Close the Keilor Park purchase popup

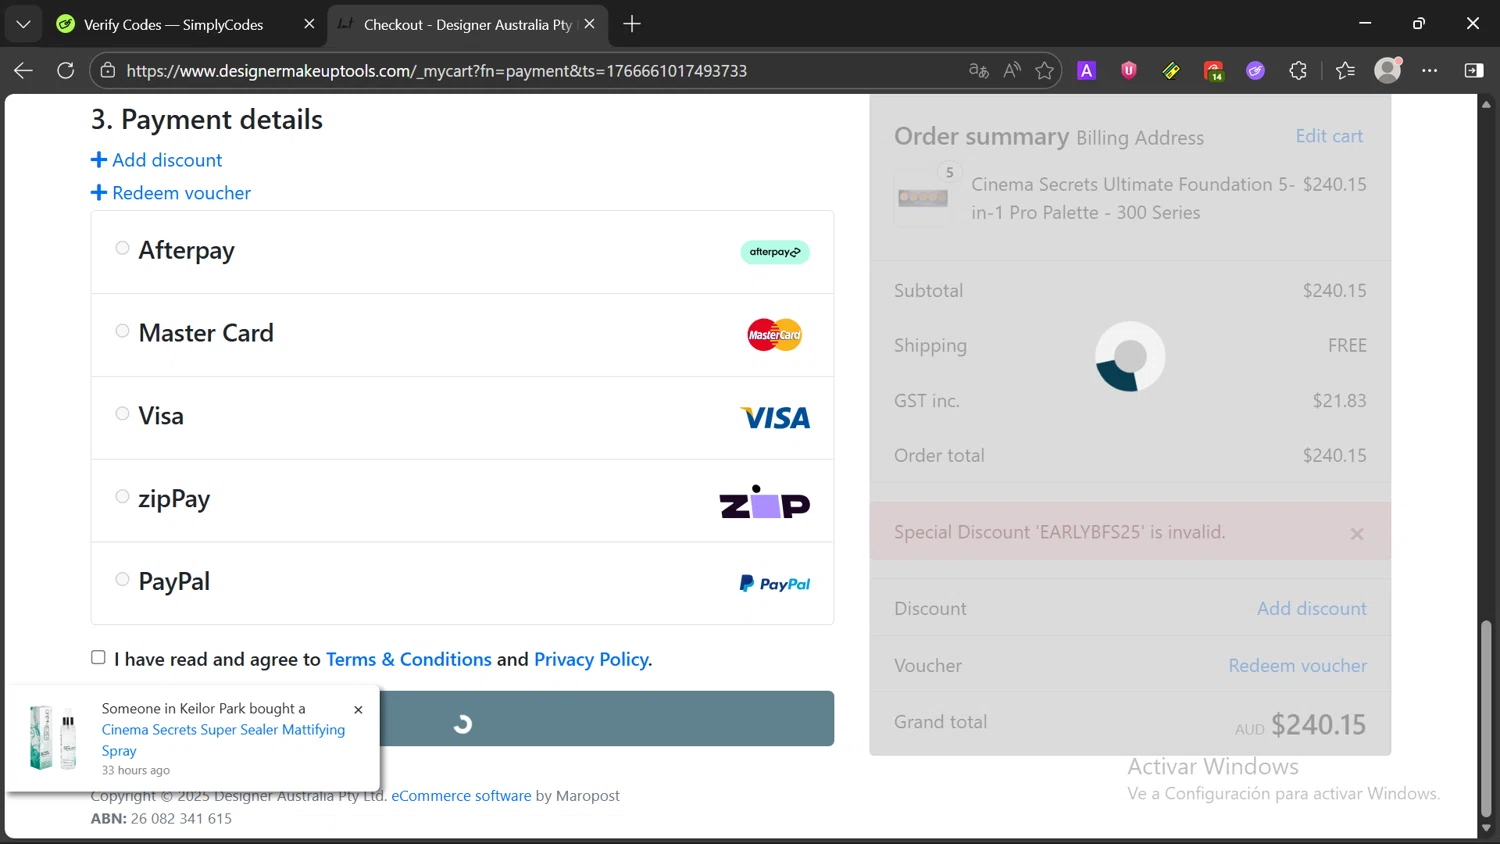(358, 710)
